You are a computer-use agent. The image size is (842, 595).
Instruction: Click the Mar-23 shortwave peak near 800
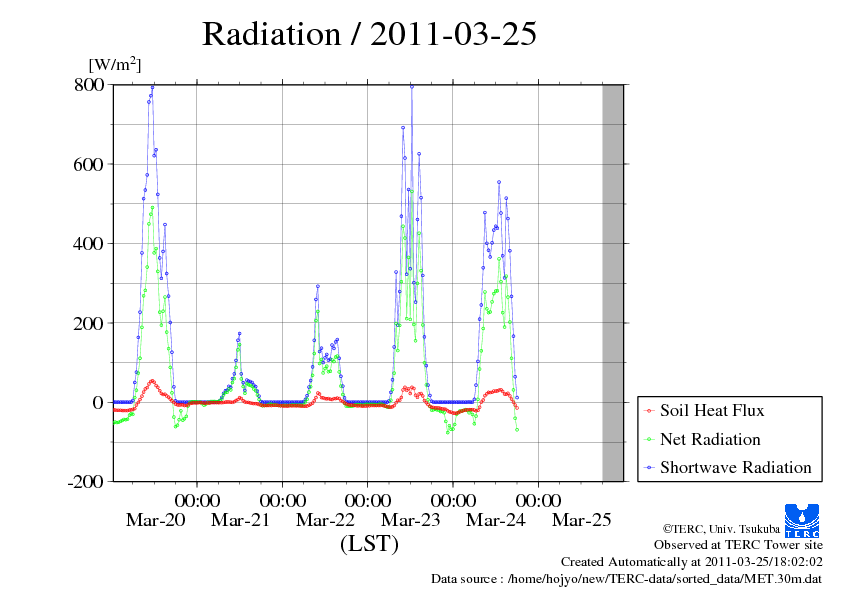pyautogui.click(x=412, y=86)
